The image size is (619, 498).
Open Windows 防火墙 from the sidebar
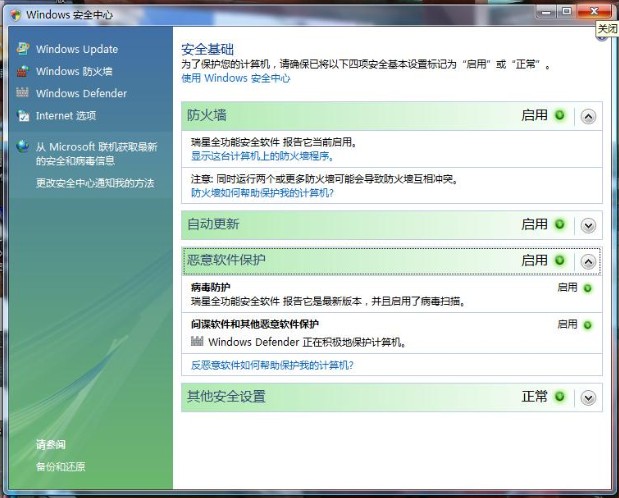[x=74, y=71]
